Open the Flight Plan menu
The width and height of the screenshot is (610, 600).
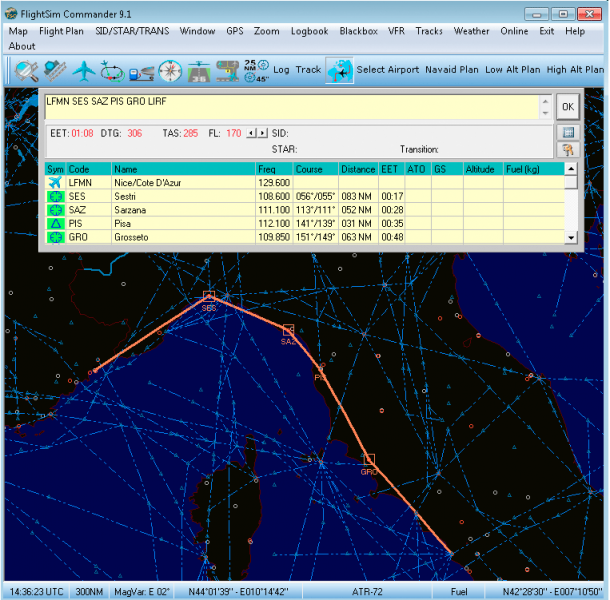(x=61, y=31)
